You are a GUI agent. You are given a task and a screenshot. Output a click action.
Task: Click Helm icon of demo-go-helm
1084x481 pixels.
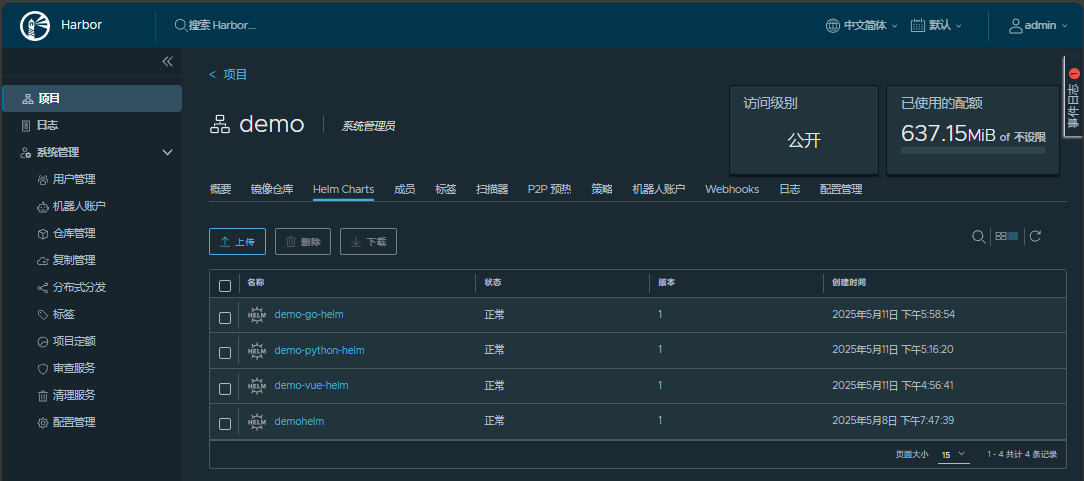pyautogui.click(x=256, y=314)
